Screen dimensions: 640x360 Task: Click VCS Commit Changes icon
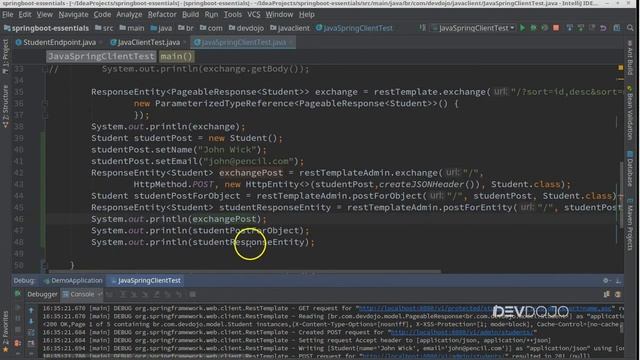tap(580, 28)
